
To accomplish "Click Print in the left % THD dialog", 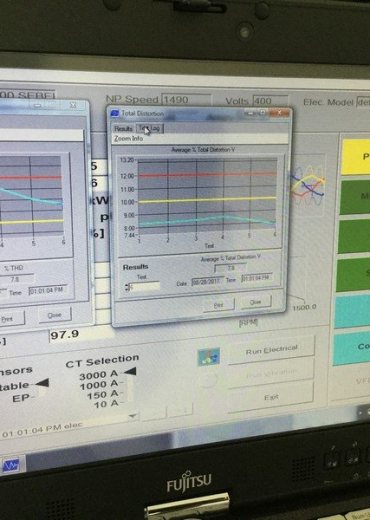I will tap(11, 319).
